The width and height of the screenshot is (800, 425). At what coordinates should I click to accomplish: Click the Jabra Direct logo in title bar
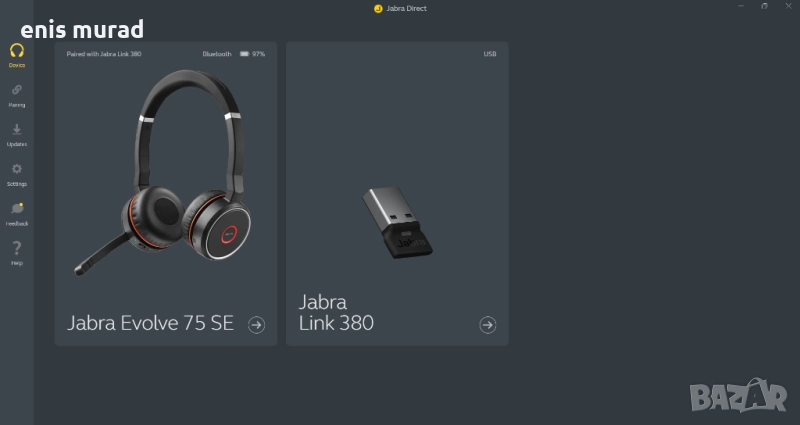point(378,9)
